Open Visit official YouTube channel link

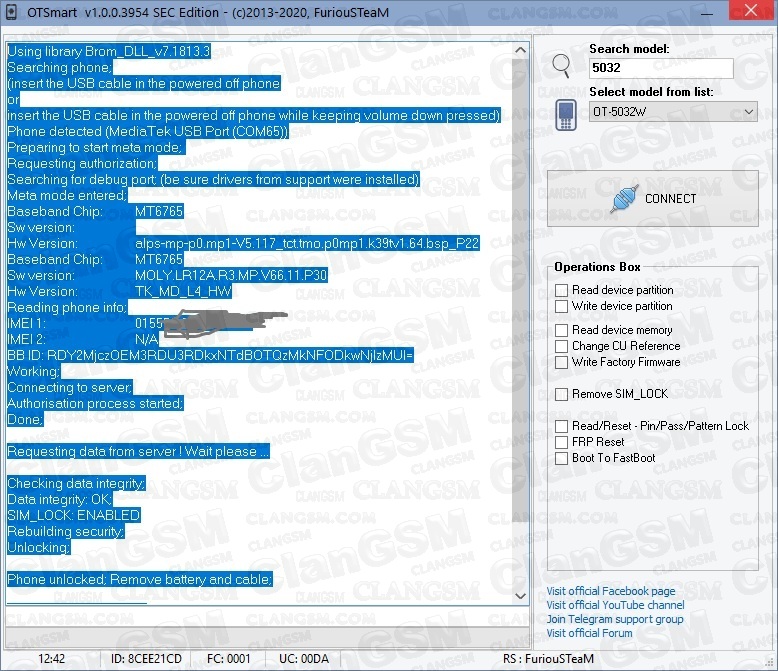615,605
